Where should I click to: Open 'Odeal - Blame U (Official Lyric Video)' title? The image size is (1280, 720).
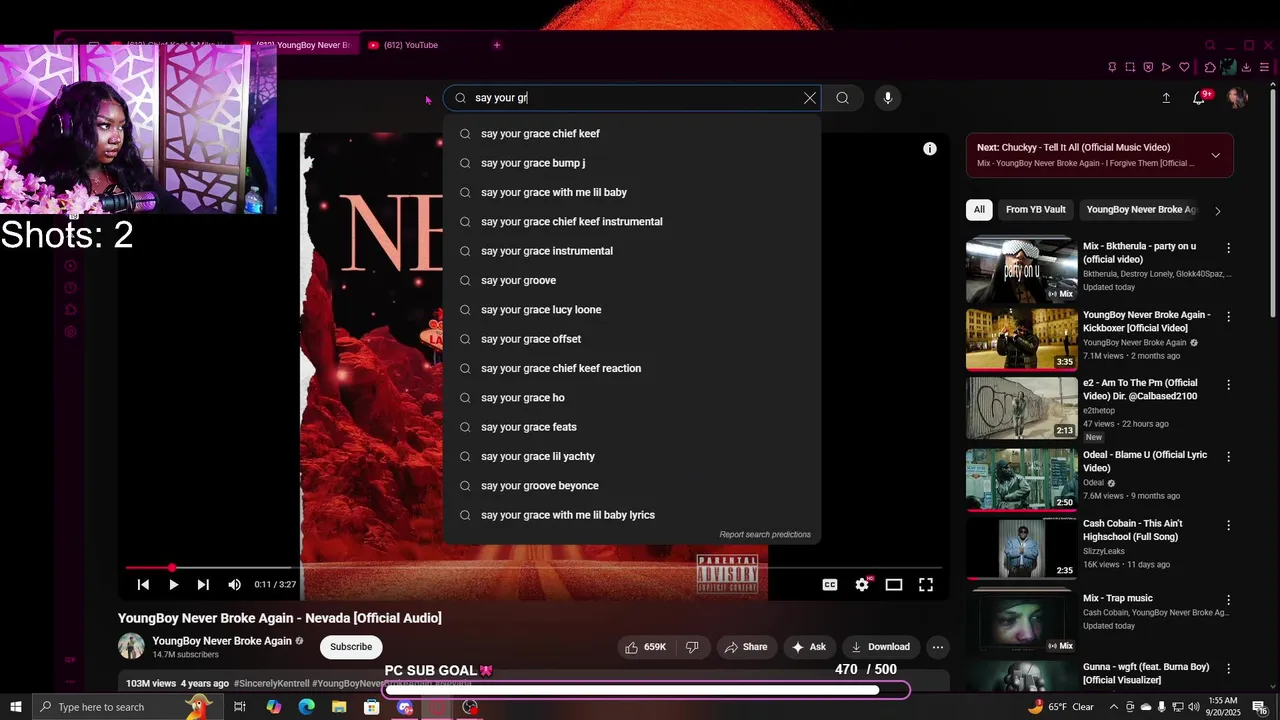[1145, 462]
